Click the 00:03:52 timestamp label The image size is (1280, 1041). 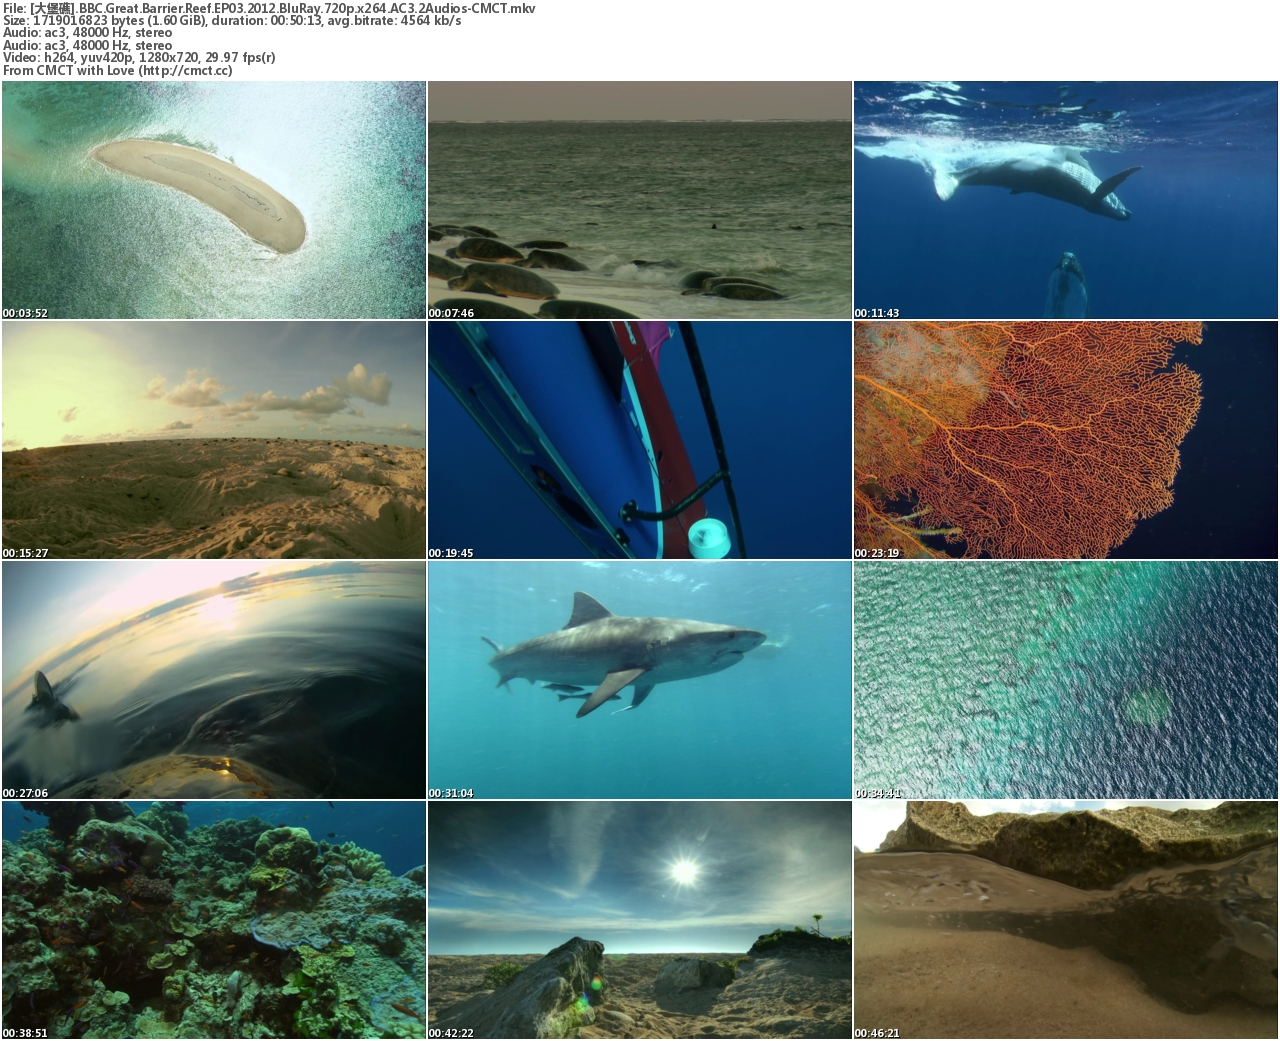[x=25, y=313]
